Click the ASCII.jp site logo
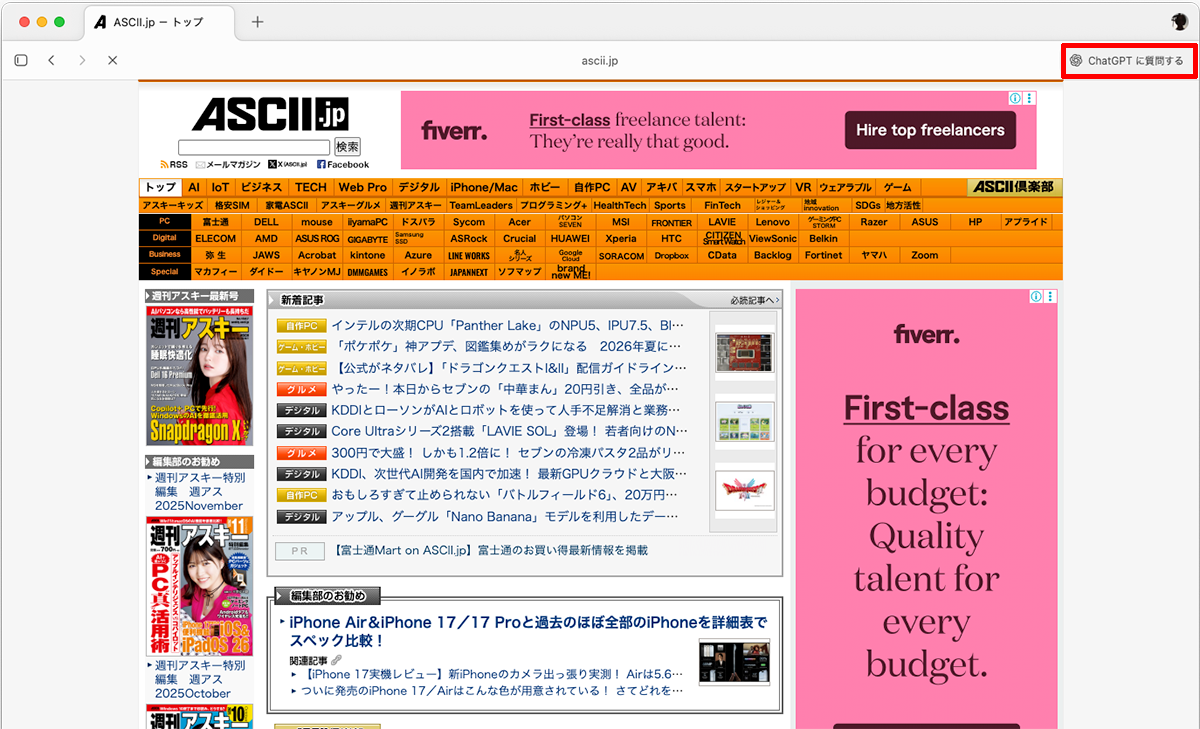This screenshot has height=729, width=1200. tap(269, 114)
